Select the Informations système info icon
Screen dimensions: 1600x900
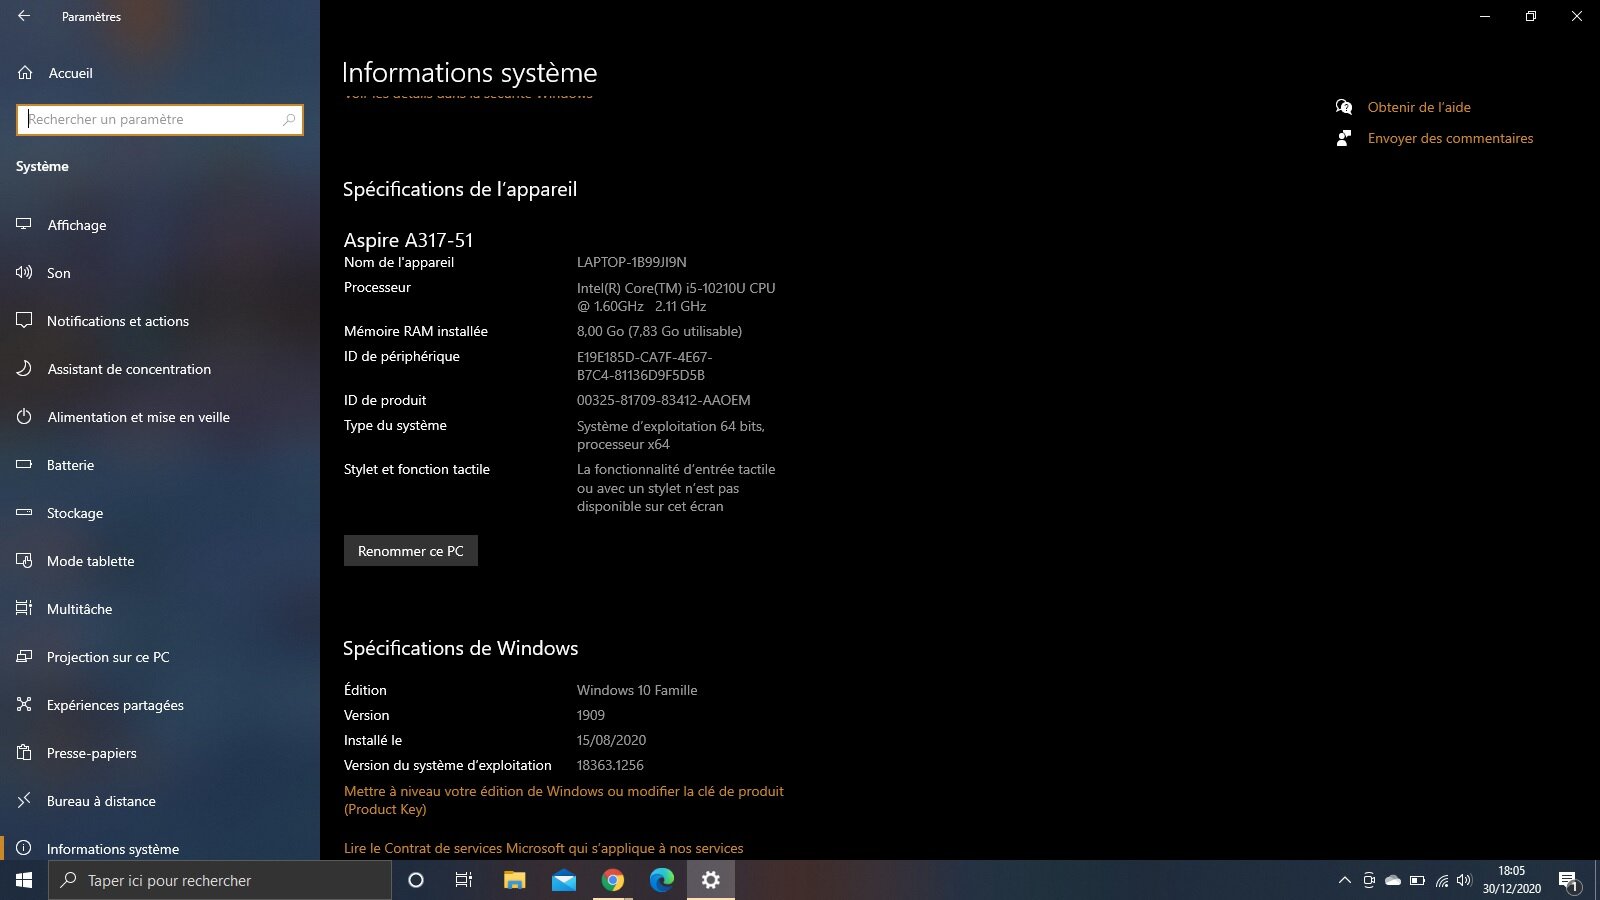pyautogui.click(x=24, y=848)
